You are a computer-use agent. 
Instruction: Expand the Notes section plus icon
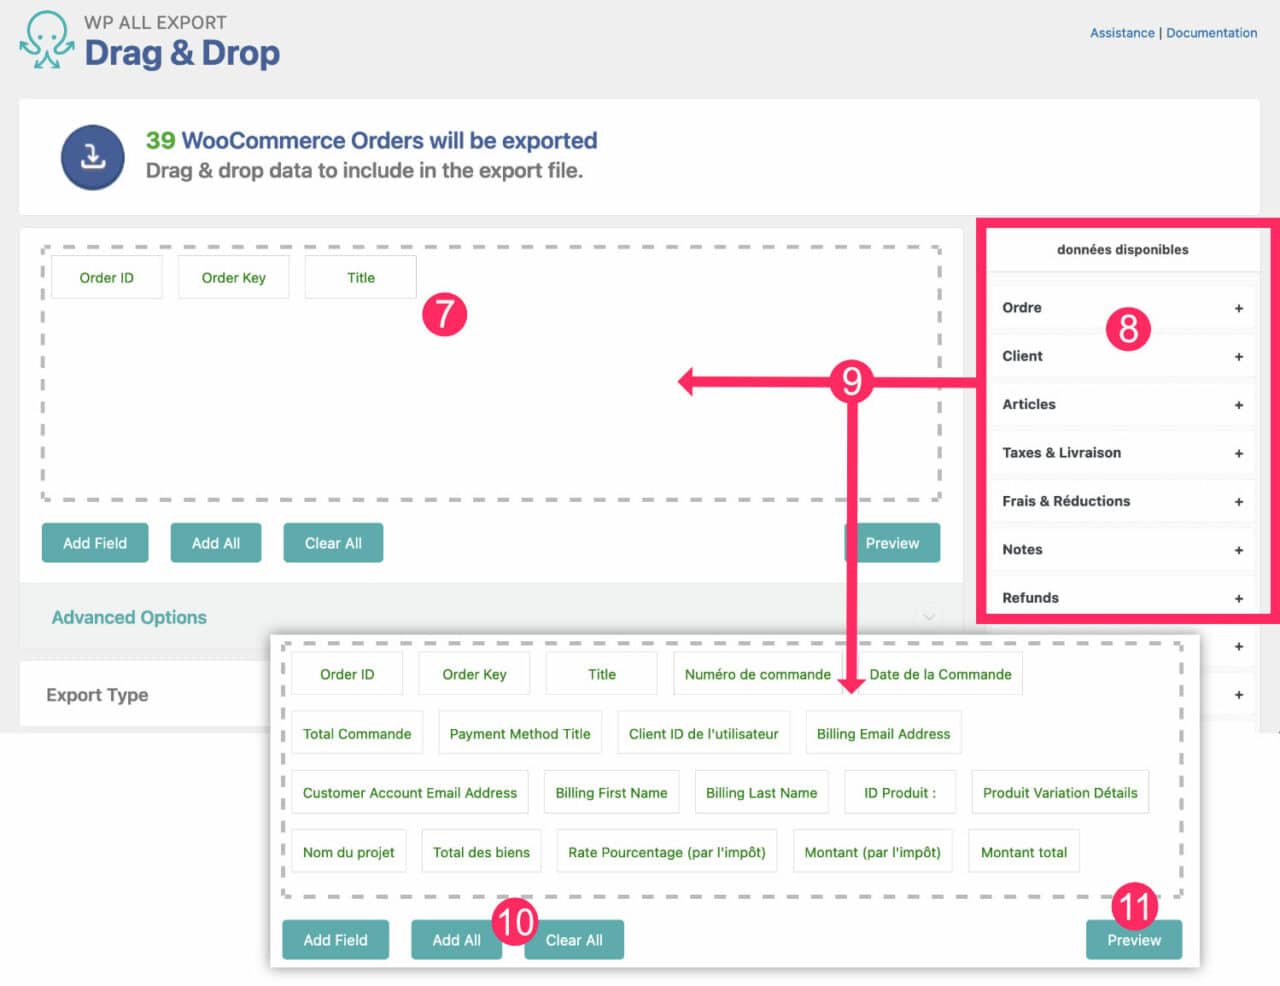tap(1238, 550)
